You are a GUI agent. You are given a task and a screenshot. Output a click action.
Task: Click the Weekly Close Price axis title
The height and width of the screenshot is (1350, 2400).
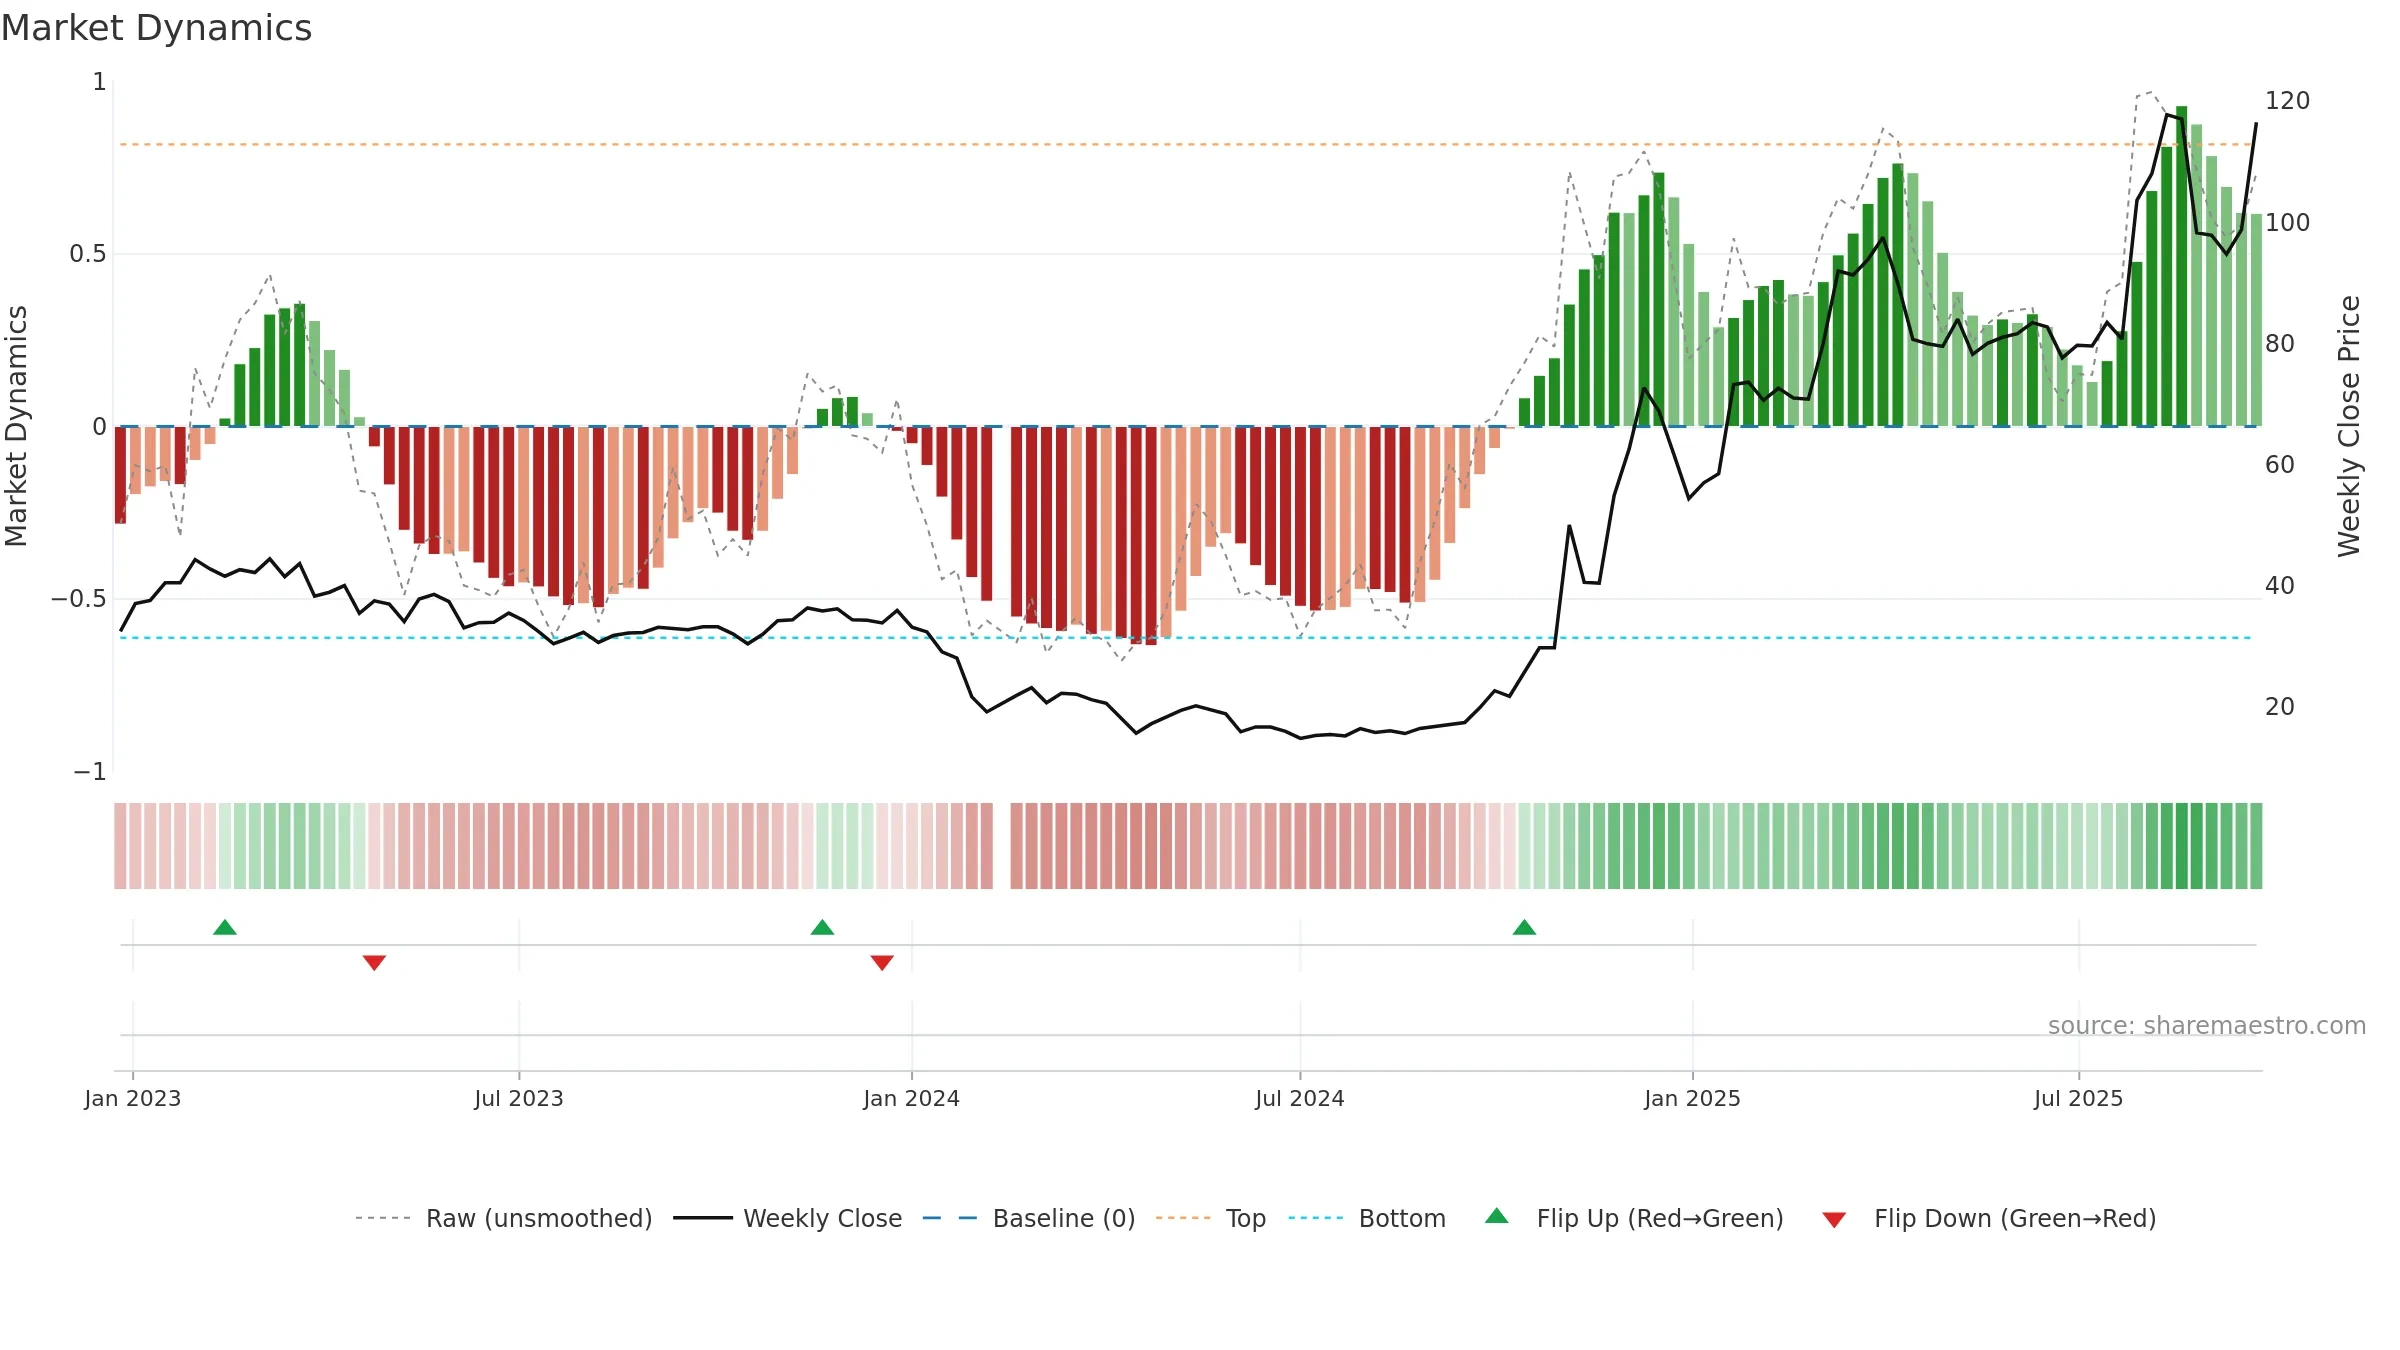click(x=2349, y=426)
